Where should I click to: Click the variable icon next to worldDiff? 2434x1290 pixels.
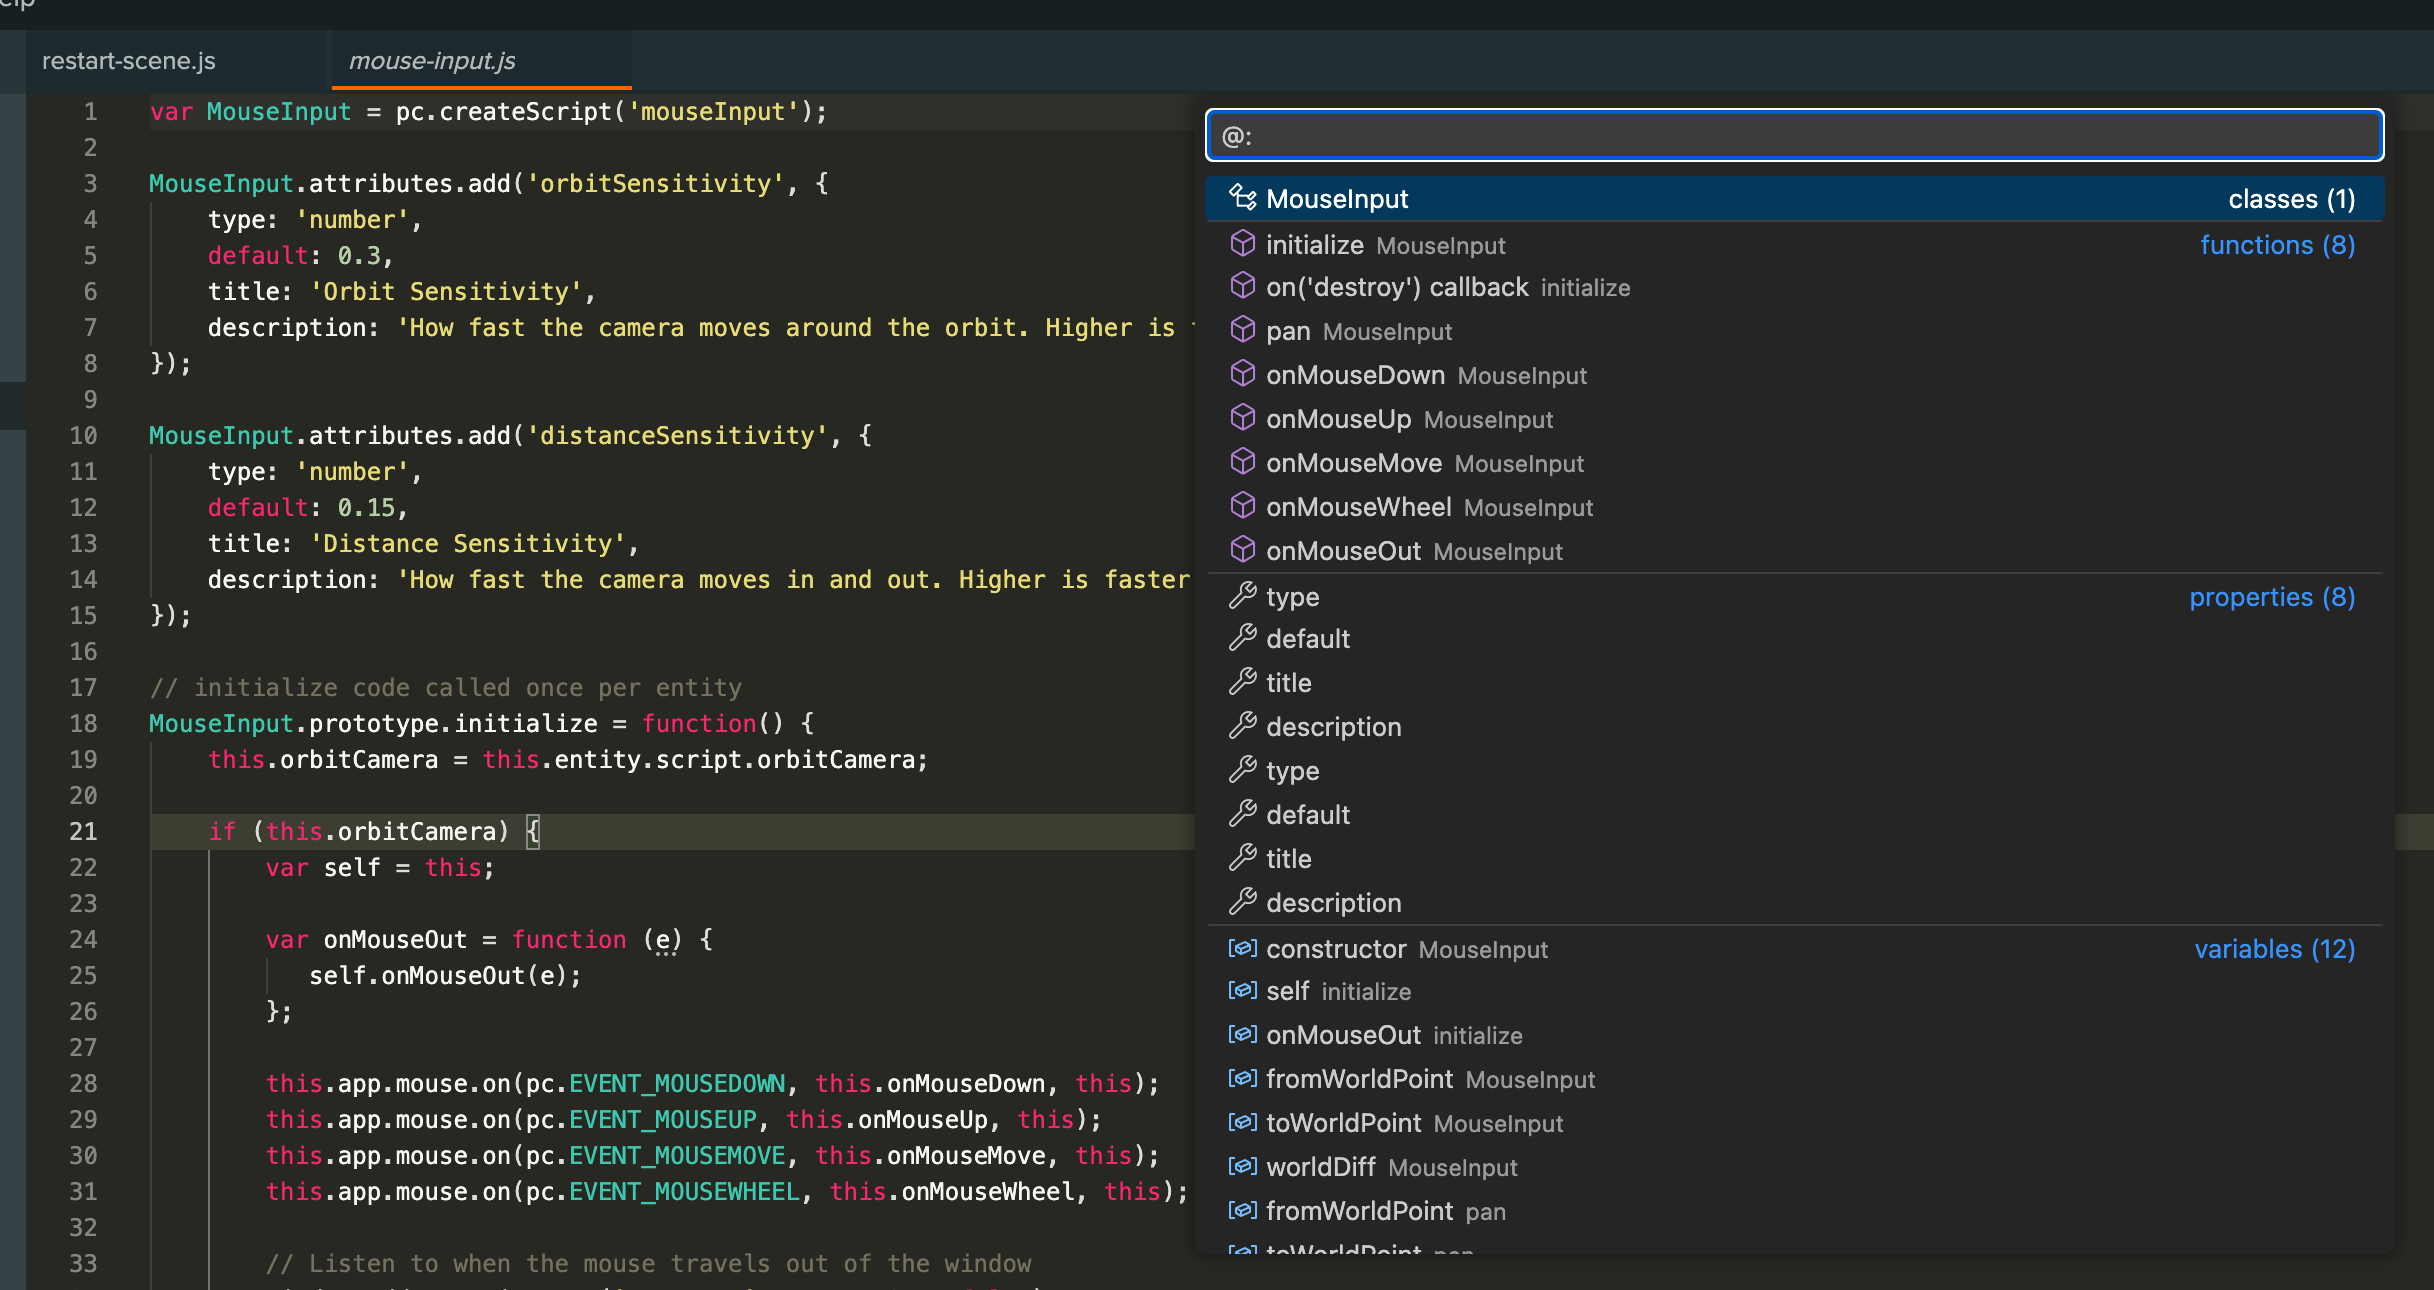1242,1166
